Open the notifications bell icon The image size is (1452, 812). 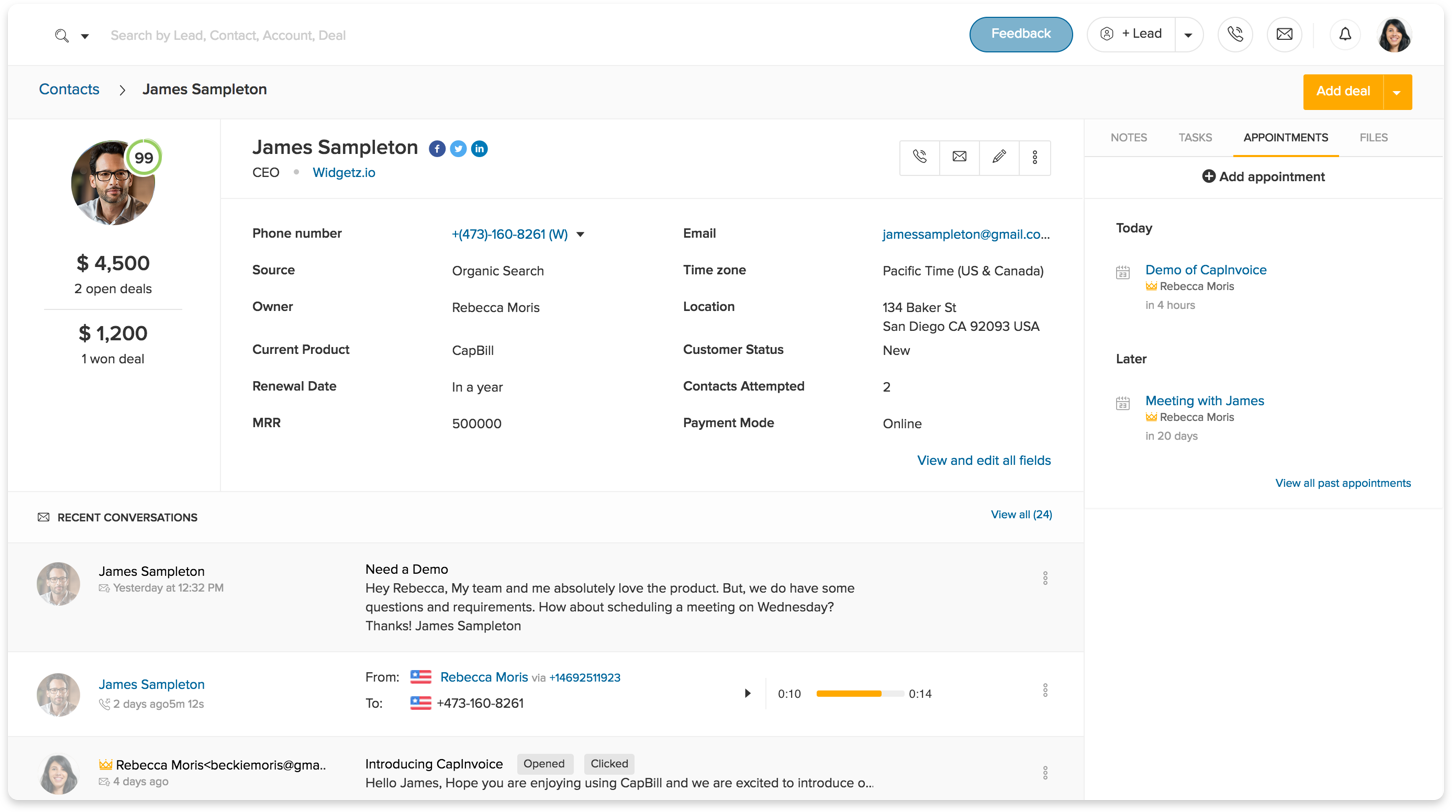(1346, 34)
